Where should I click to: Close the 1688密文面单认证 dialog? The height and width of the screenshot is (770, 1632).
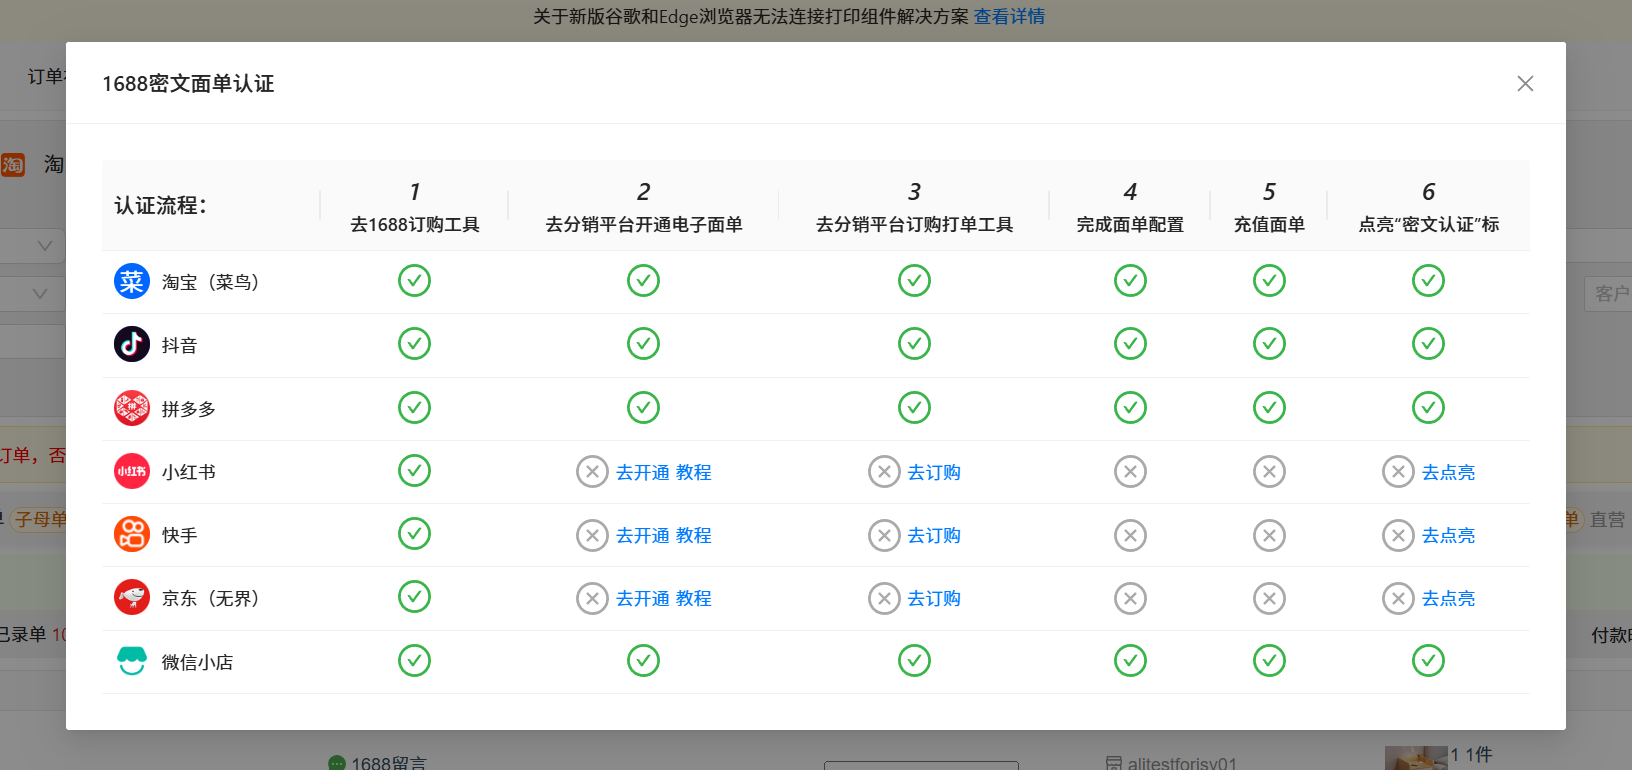pyautogui.click(x=1524, y=84)
